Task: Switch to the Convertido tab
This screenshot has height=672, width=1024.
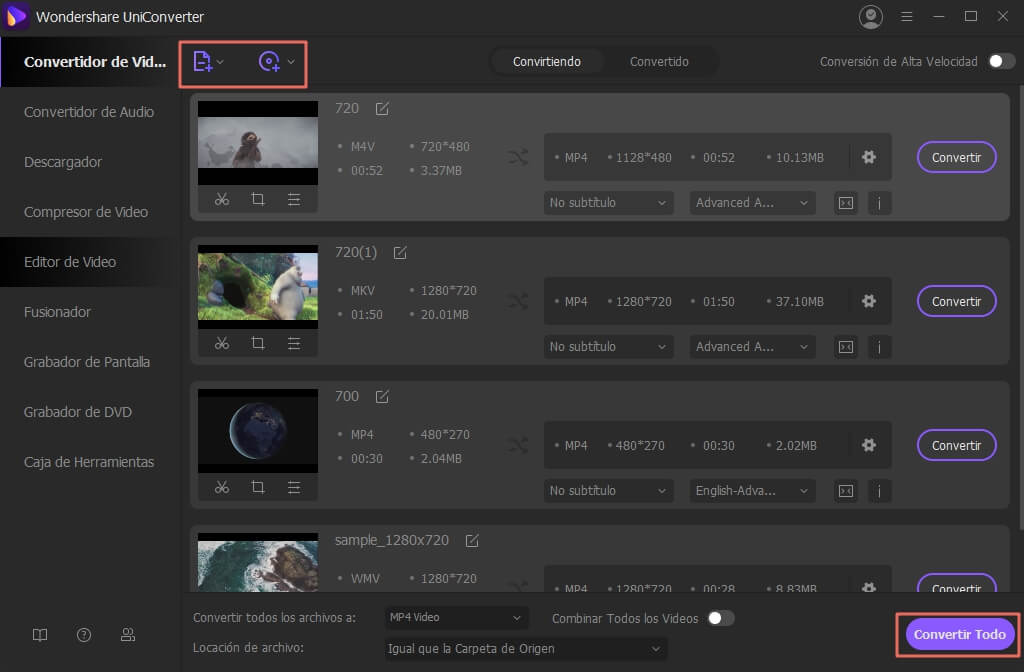Action: click(659, 61)
